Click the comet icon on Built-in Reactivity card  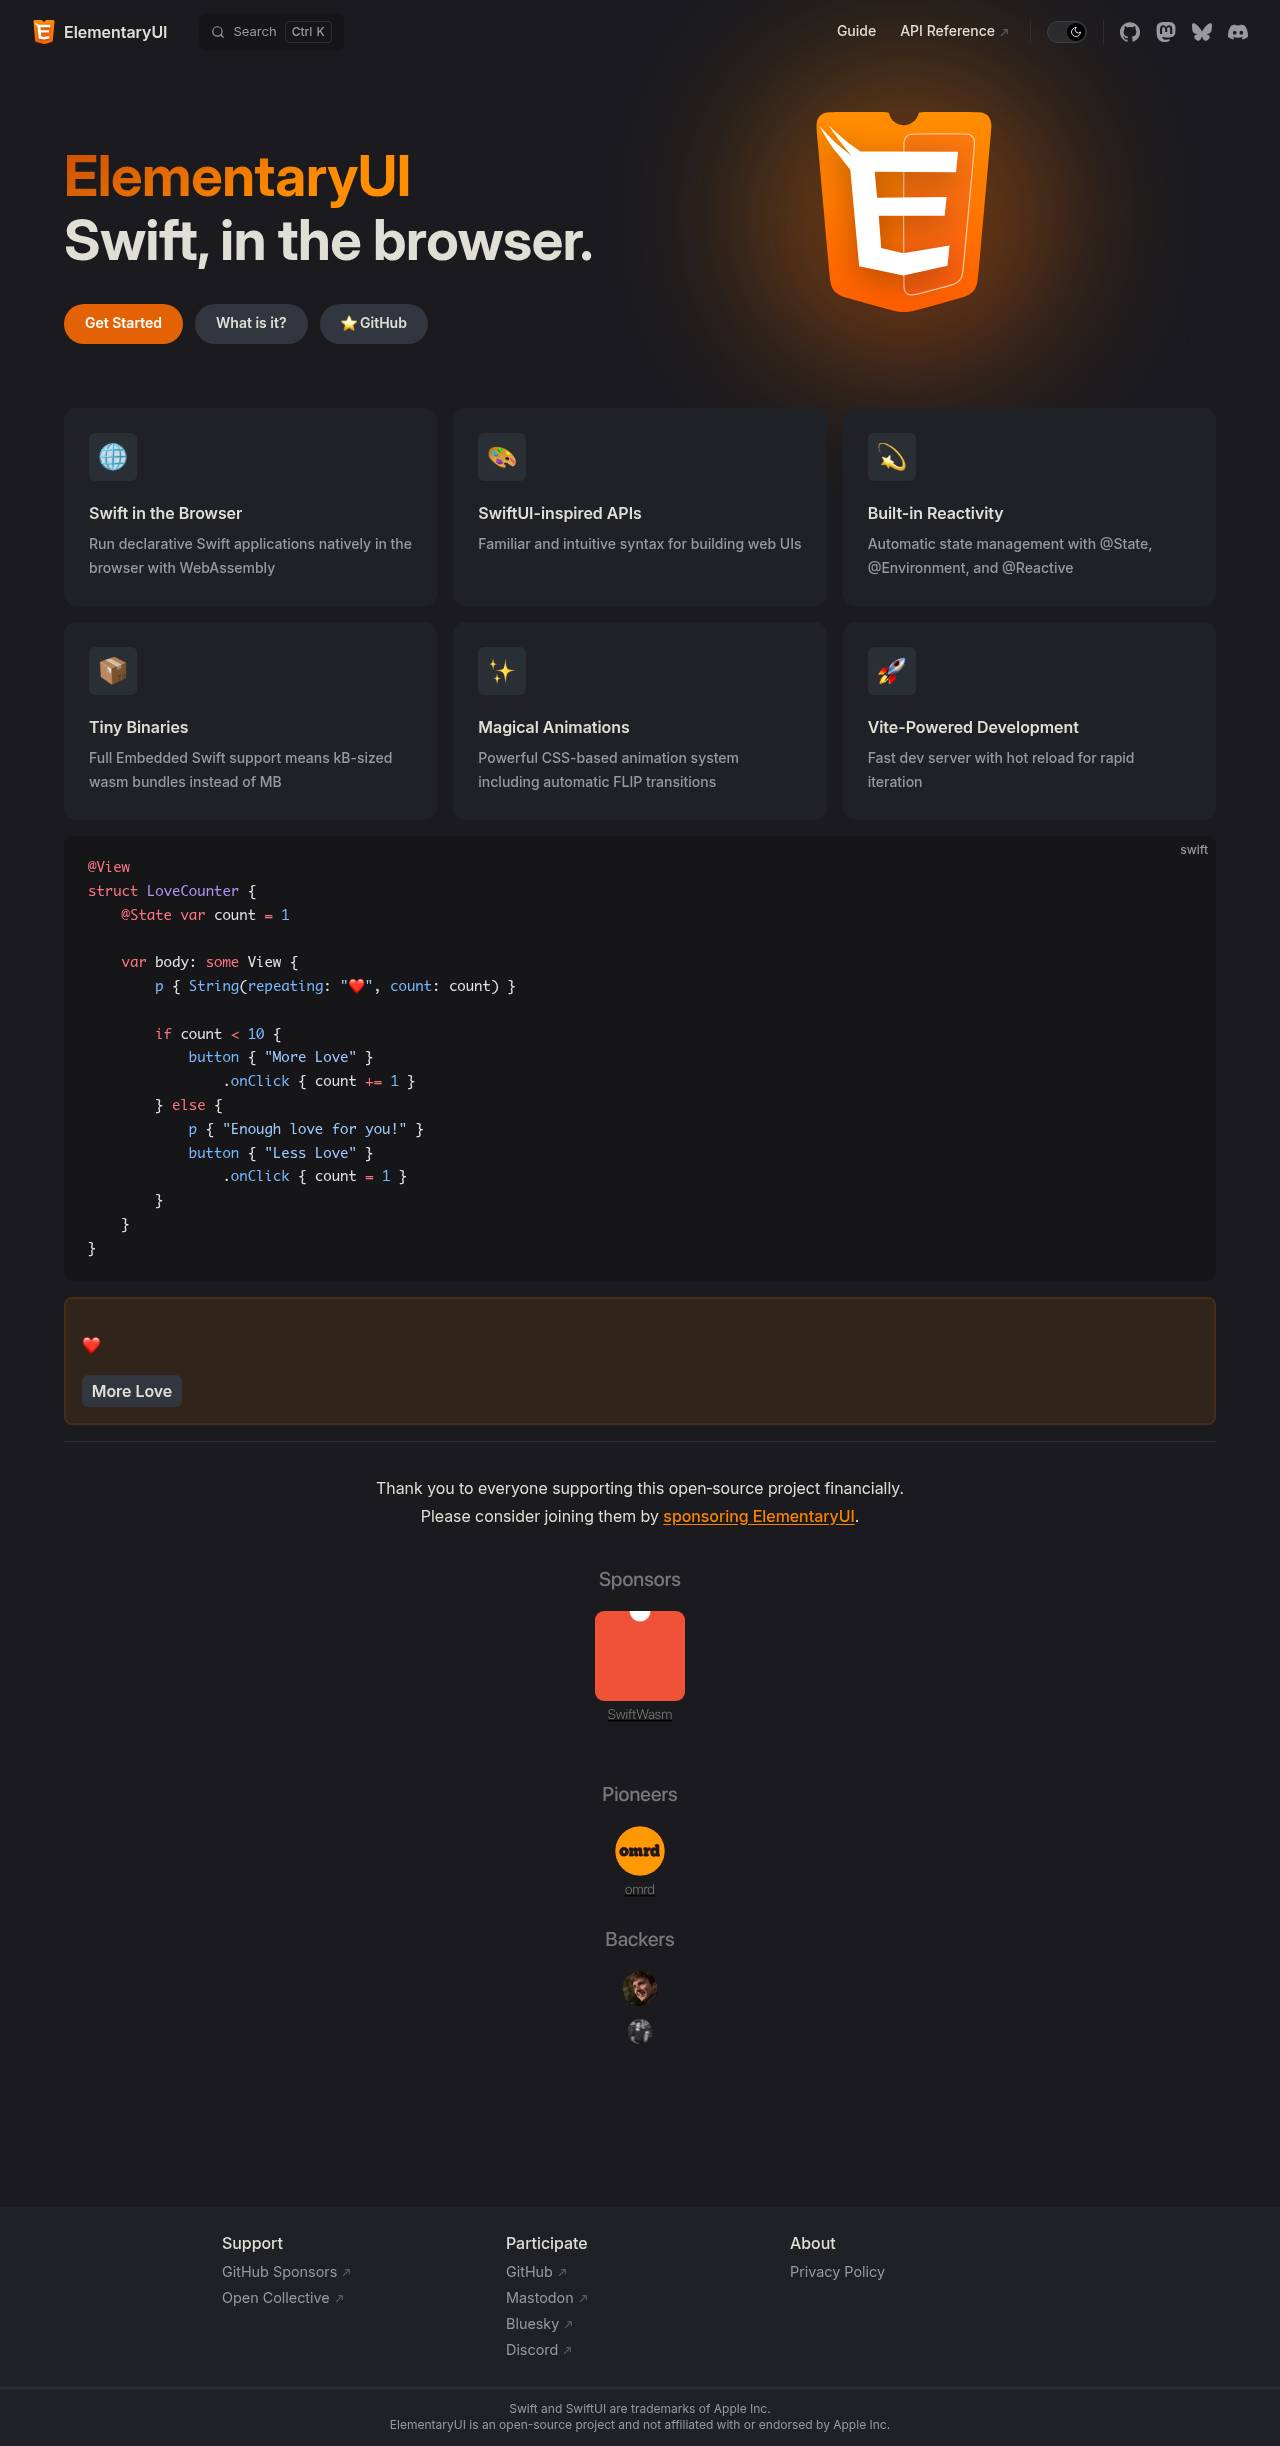click(892, 457)
